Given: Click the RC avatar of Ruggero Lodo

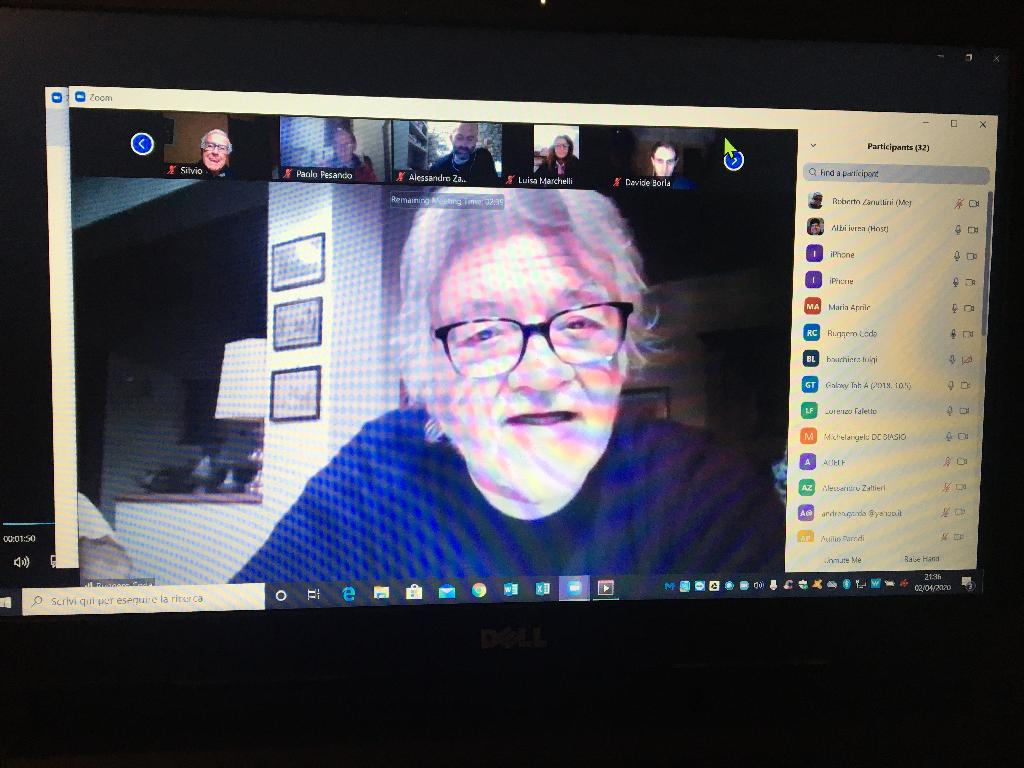Looking at the screenshot, I should click(x=812, y=332).
